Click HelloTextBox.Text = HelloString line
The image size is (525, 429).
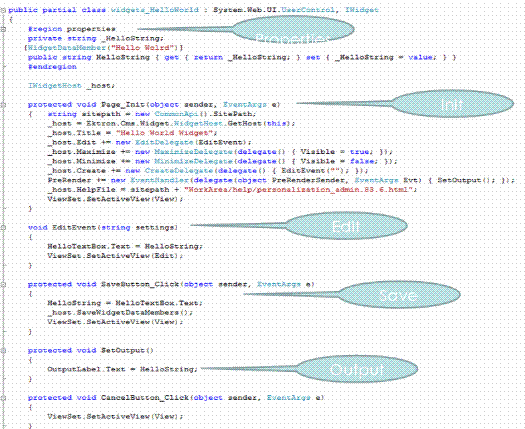tap(125, 246)
